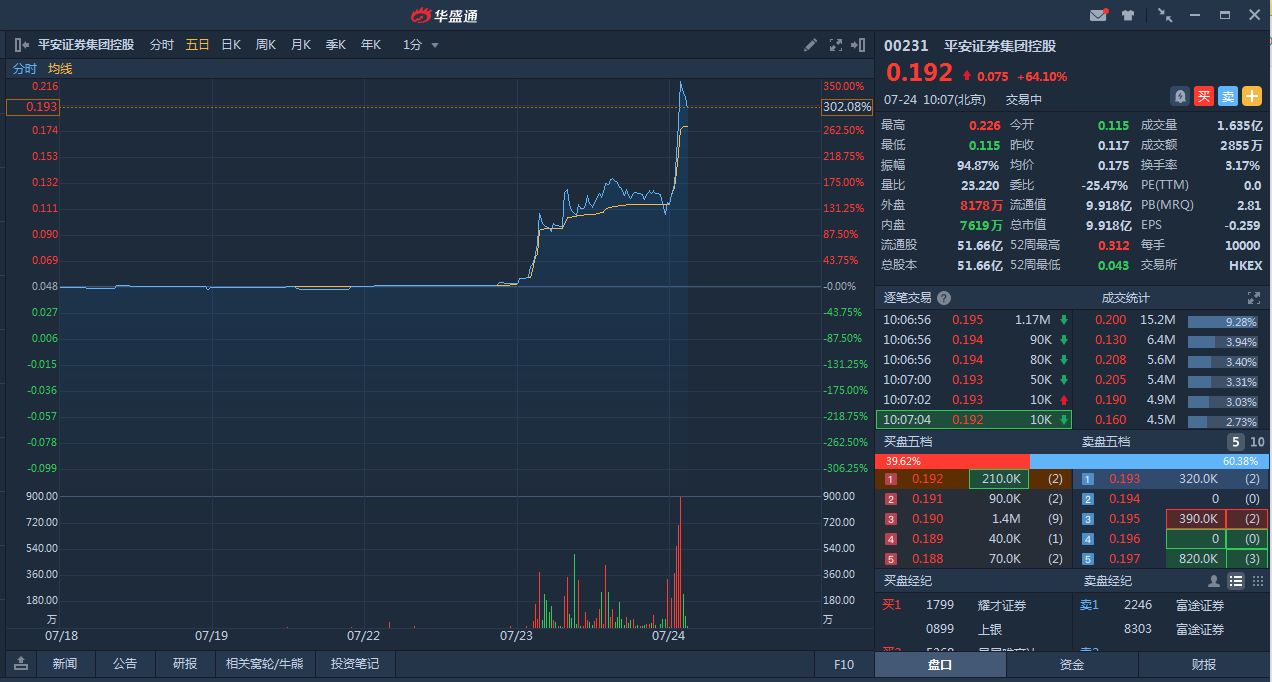Click bid level 3 price 0.190
The image size is (1272, 682).
[927, 519]
